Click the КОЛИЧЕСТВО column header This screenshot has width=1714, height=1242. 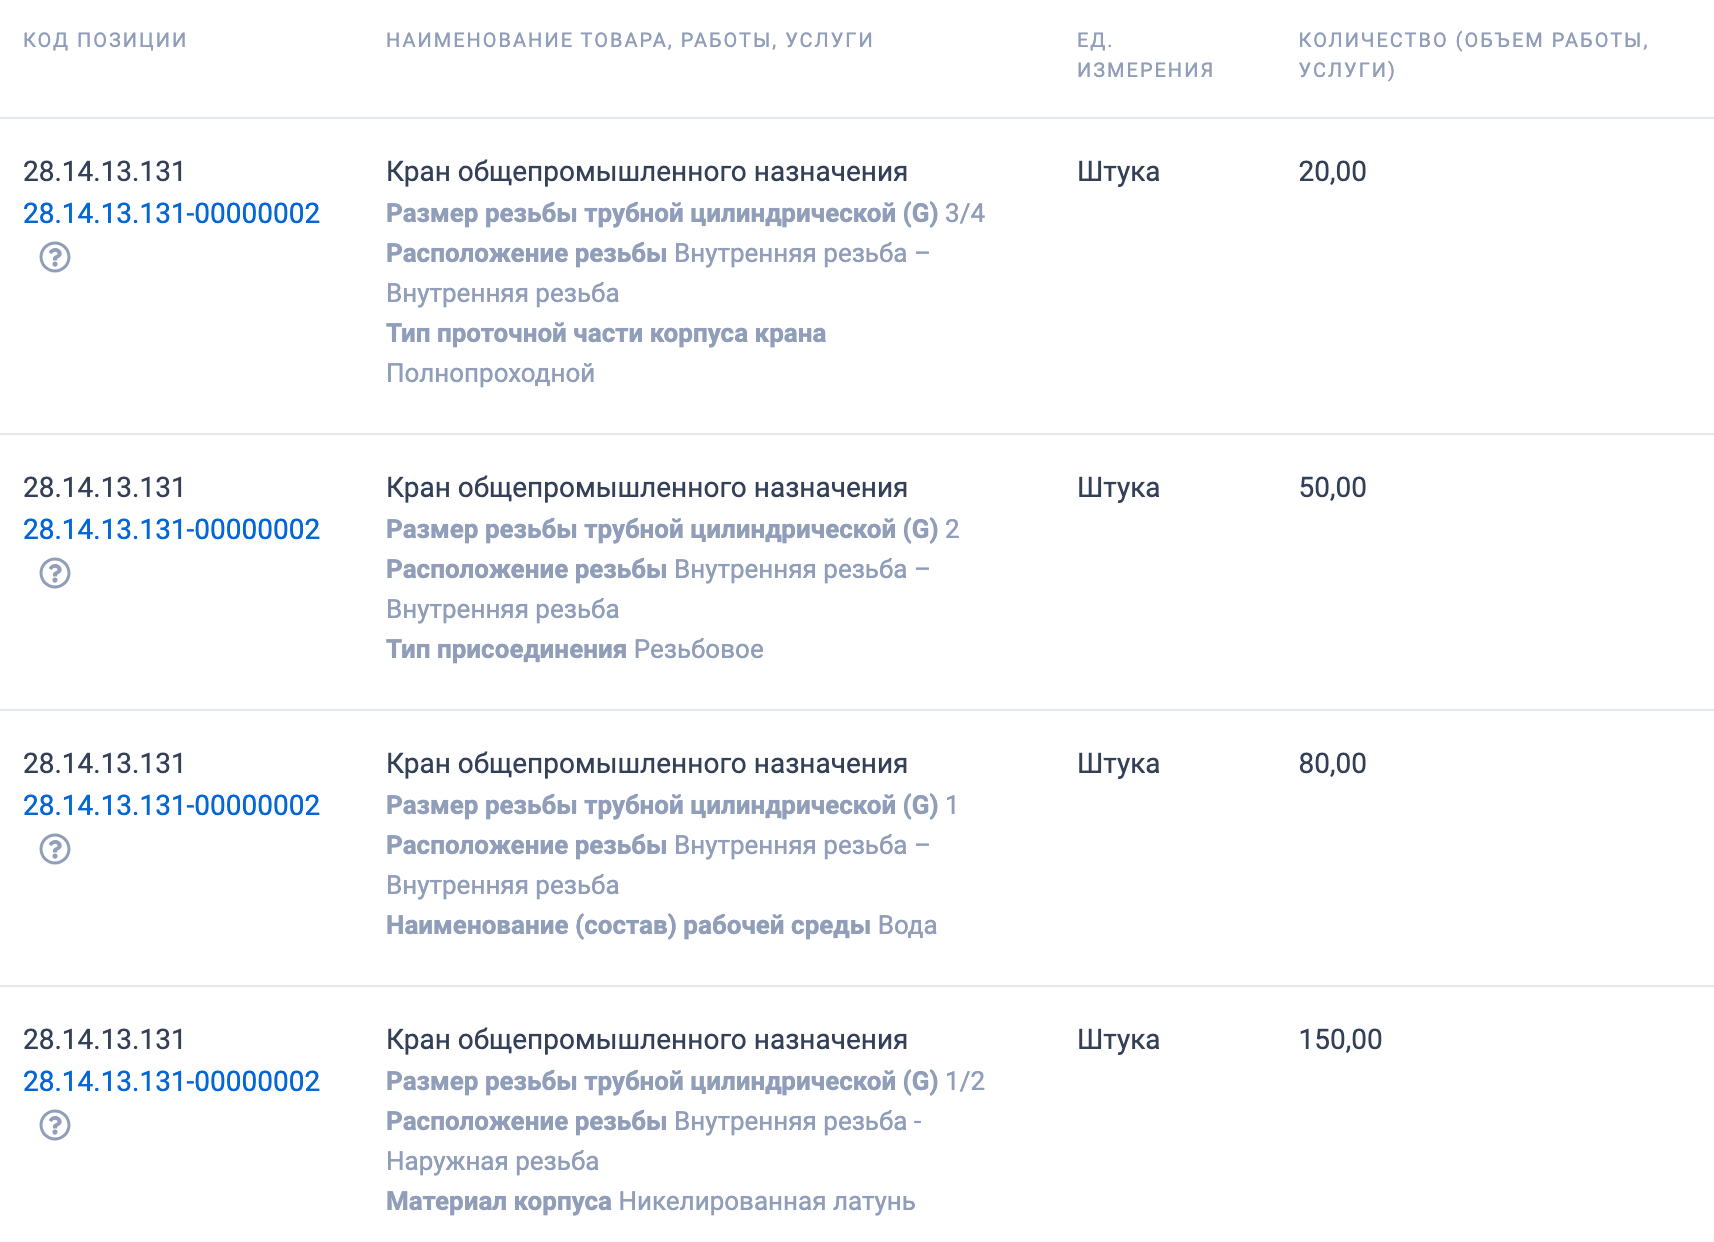1472,55
